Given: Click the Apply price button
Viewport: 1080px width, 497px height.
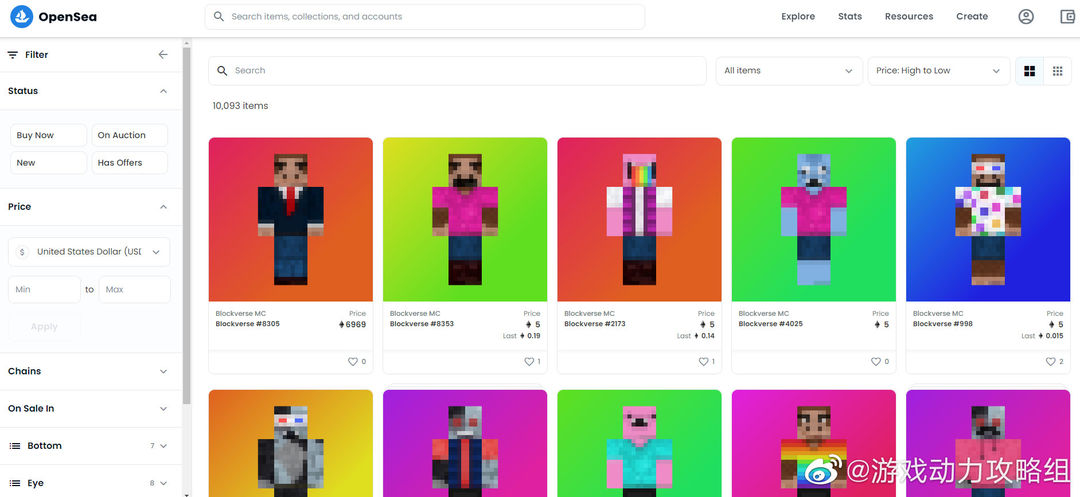Looking at the screenshot, I should coord(44,327).
